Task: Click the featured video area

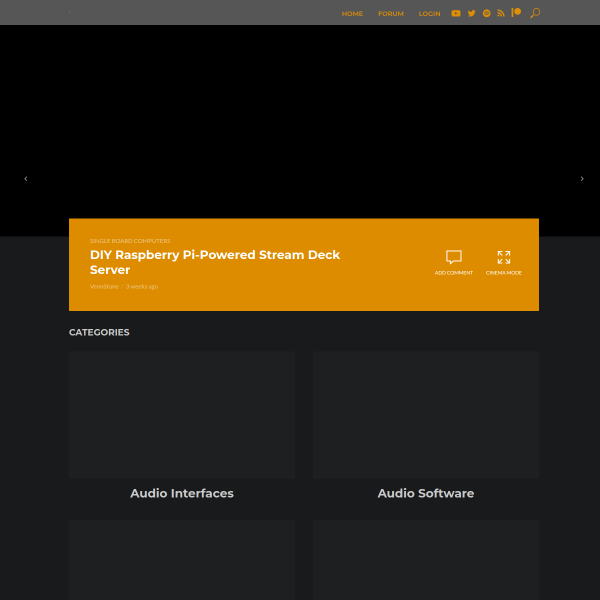Action: (300, 122)
